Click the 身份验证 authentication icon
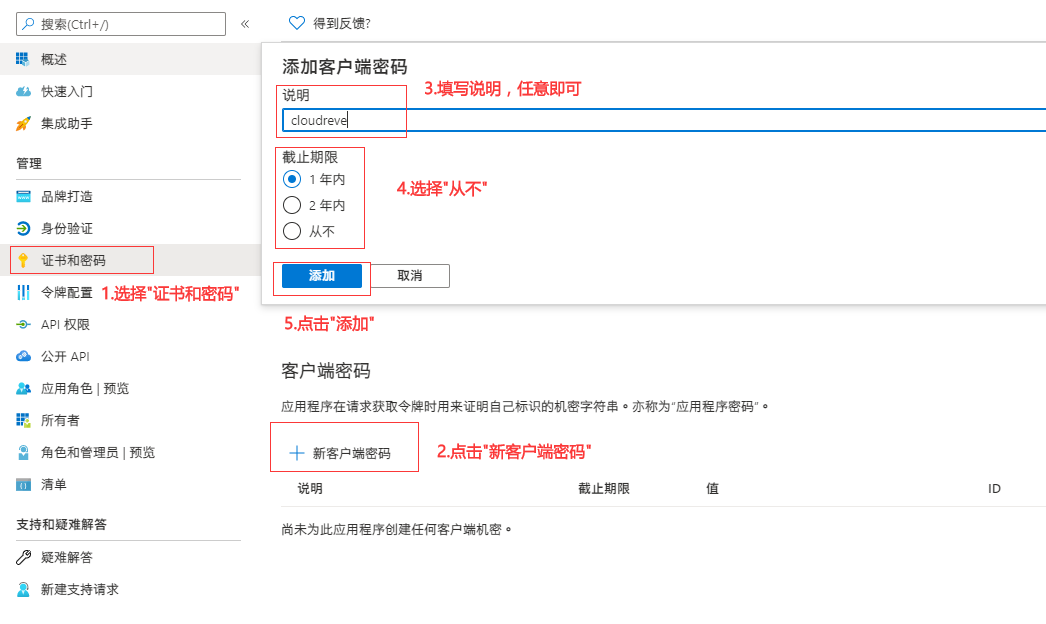 click(x=23, y=228)
